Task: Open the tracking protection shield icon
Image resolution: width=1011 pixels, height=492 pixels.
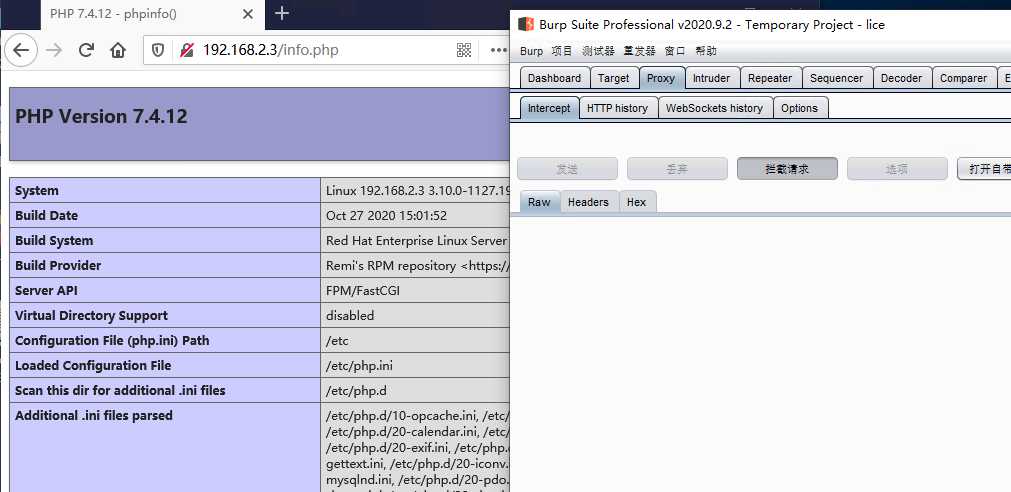Action: [x=158, y=50]
